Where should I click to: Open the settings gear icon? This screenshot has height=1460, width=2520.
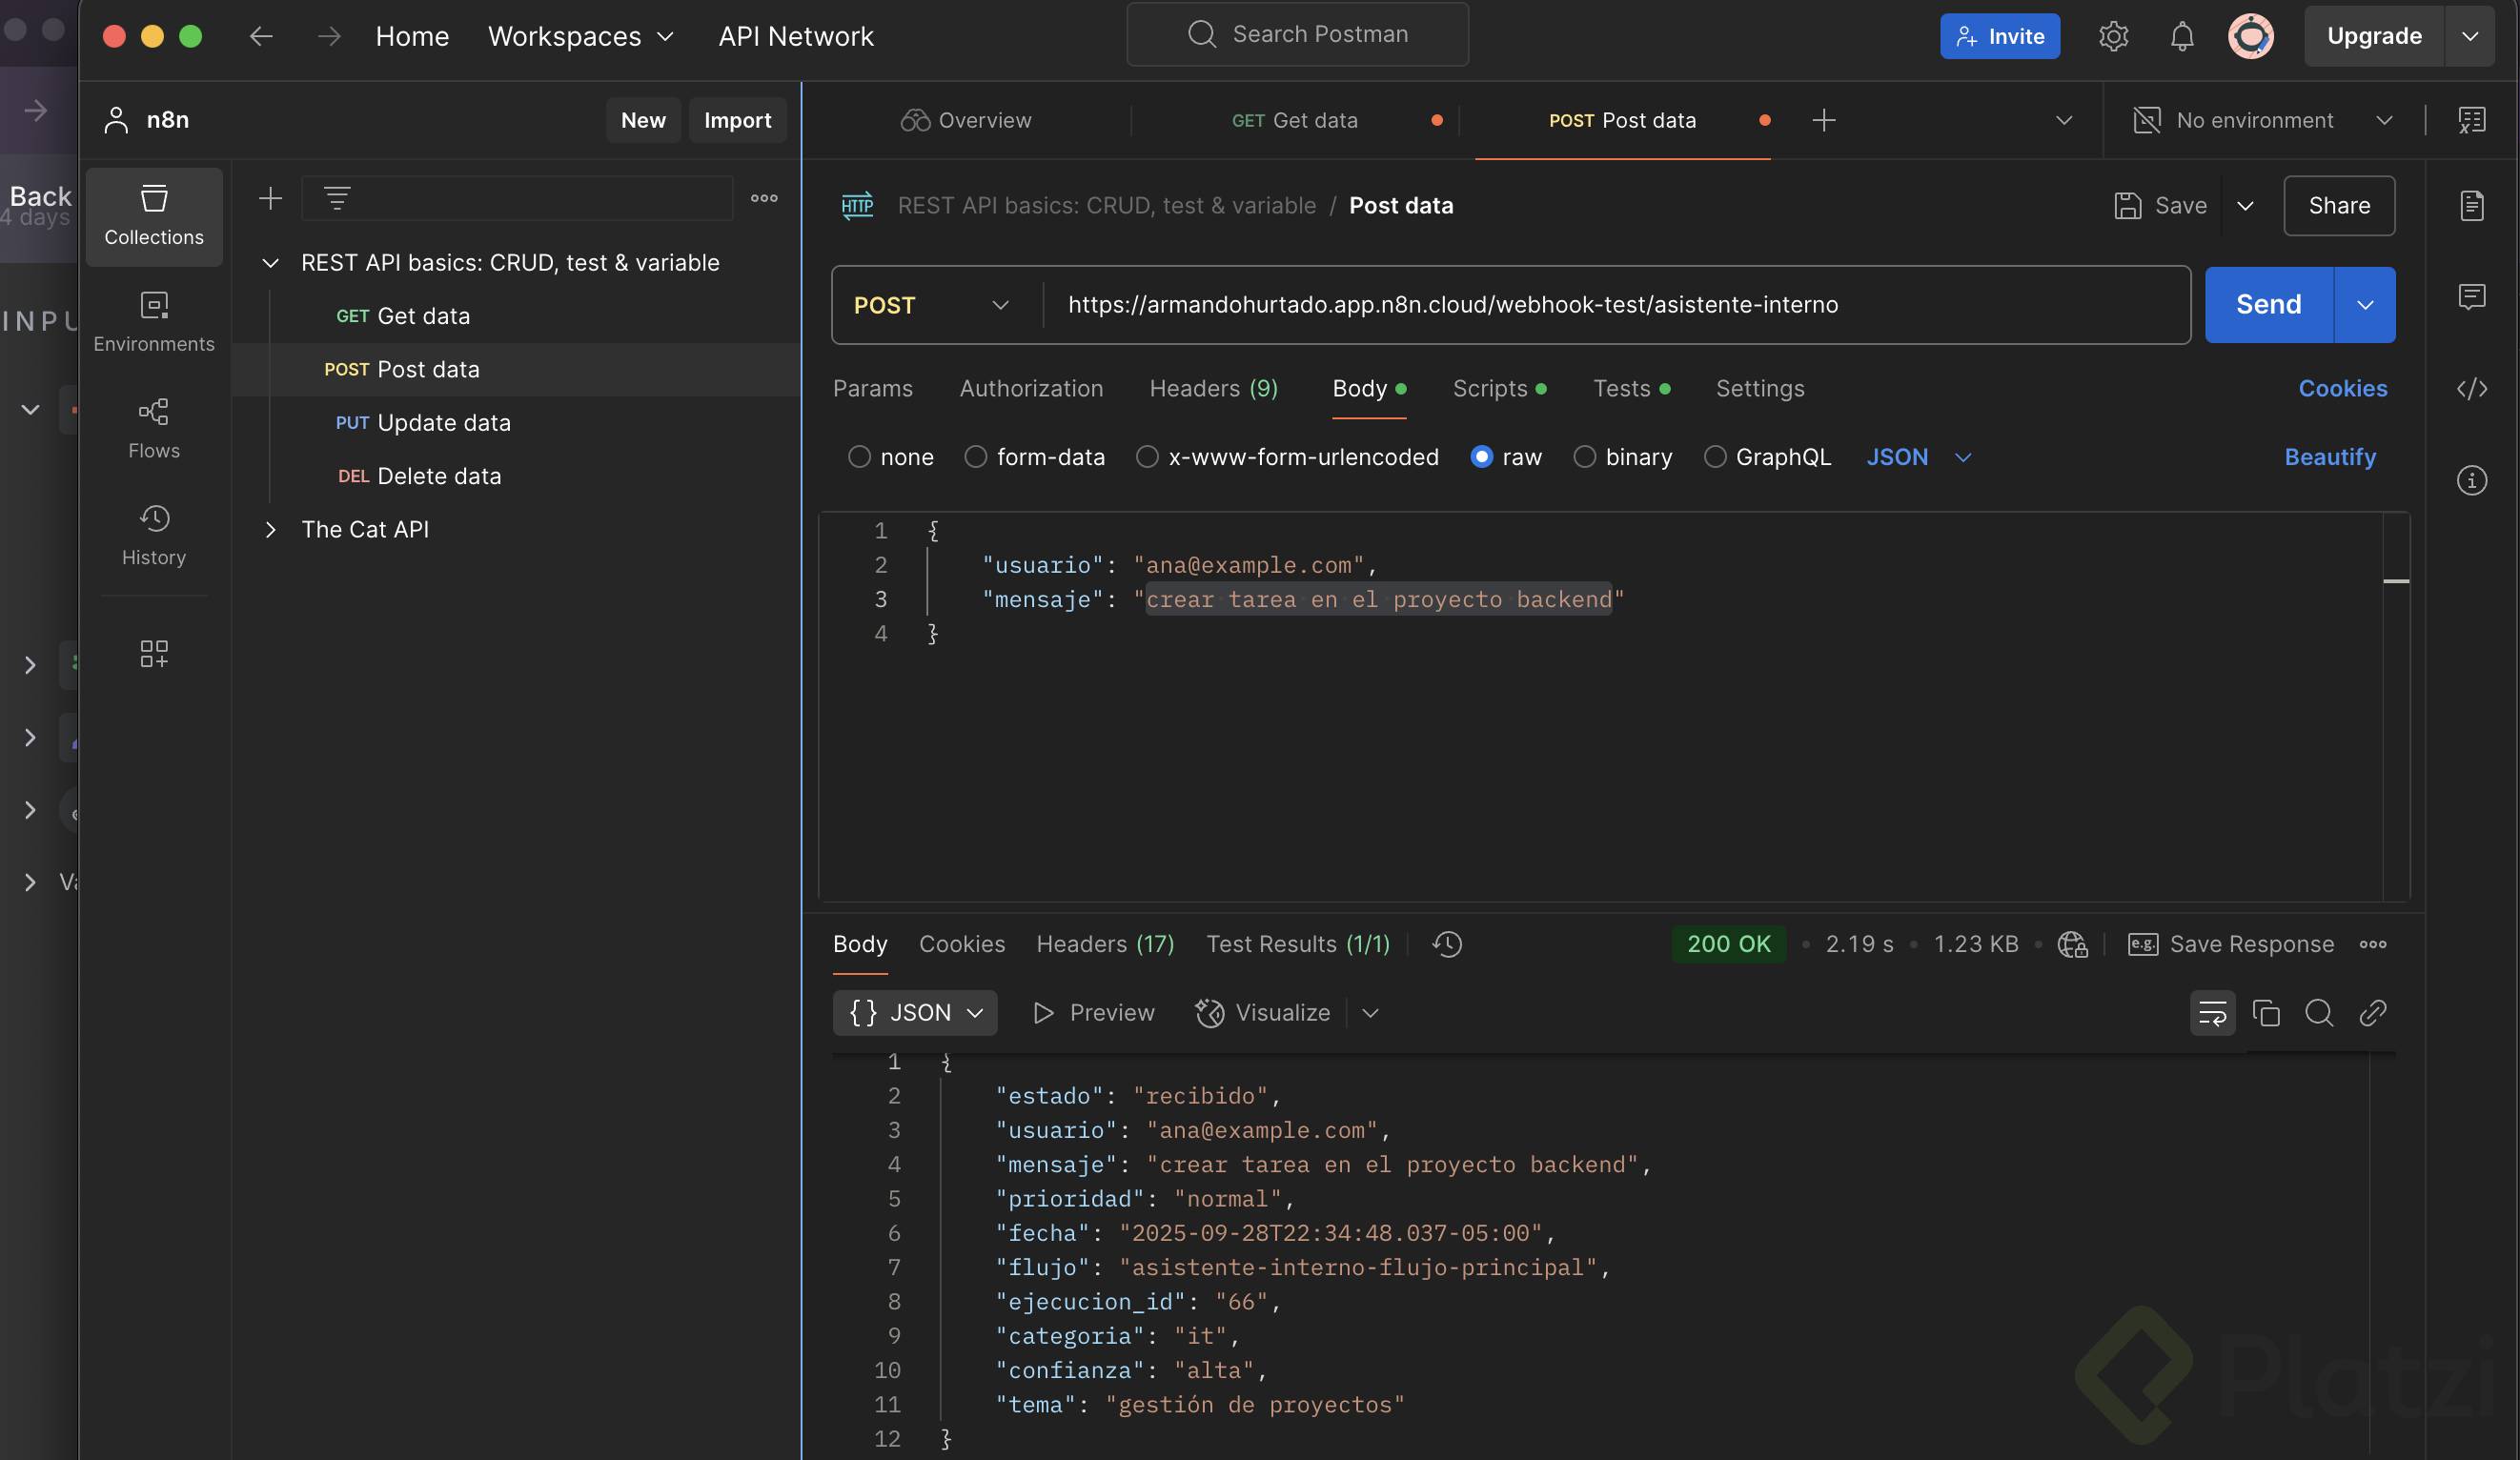(x=2112, y=36)
